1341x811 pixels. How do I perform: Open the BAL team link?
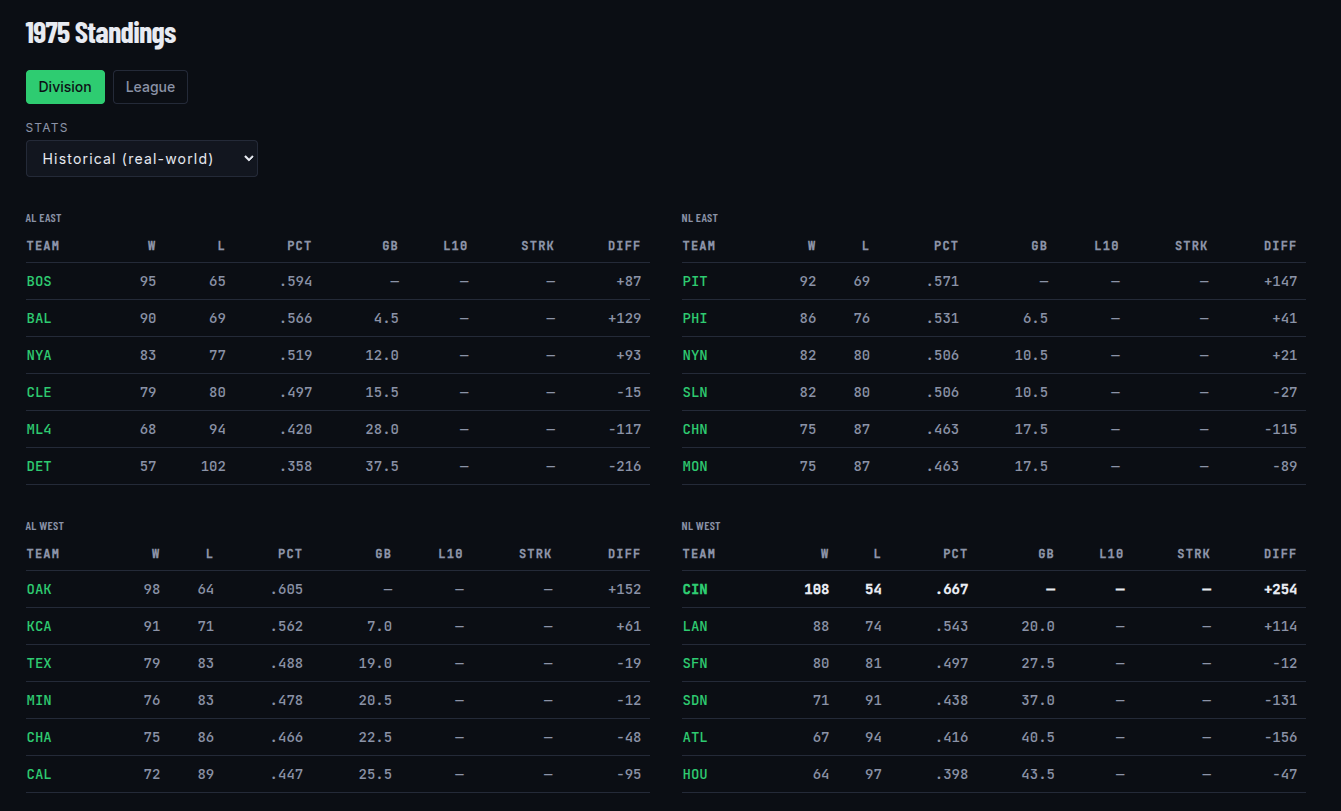pyautogui.click(x=39, y=319)
